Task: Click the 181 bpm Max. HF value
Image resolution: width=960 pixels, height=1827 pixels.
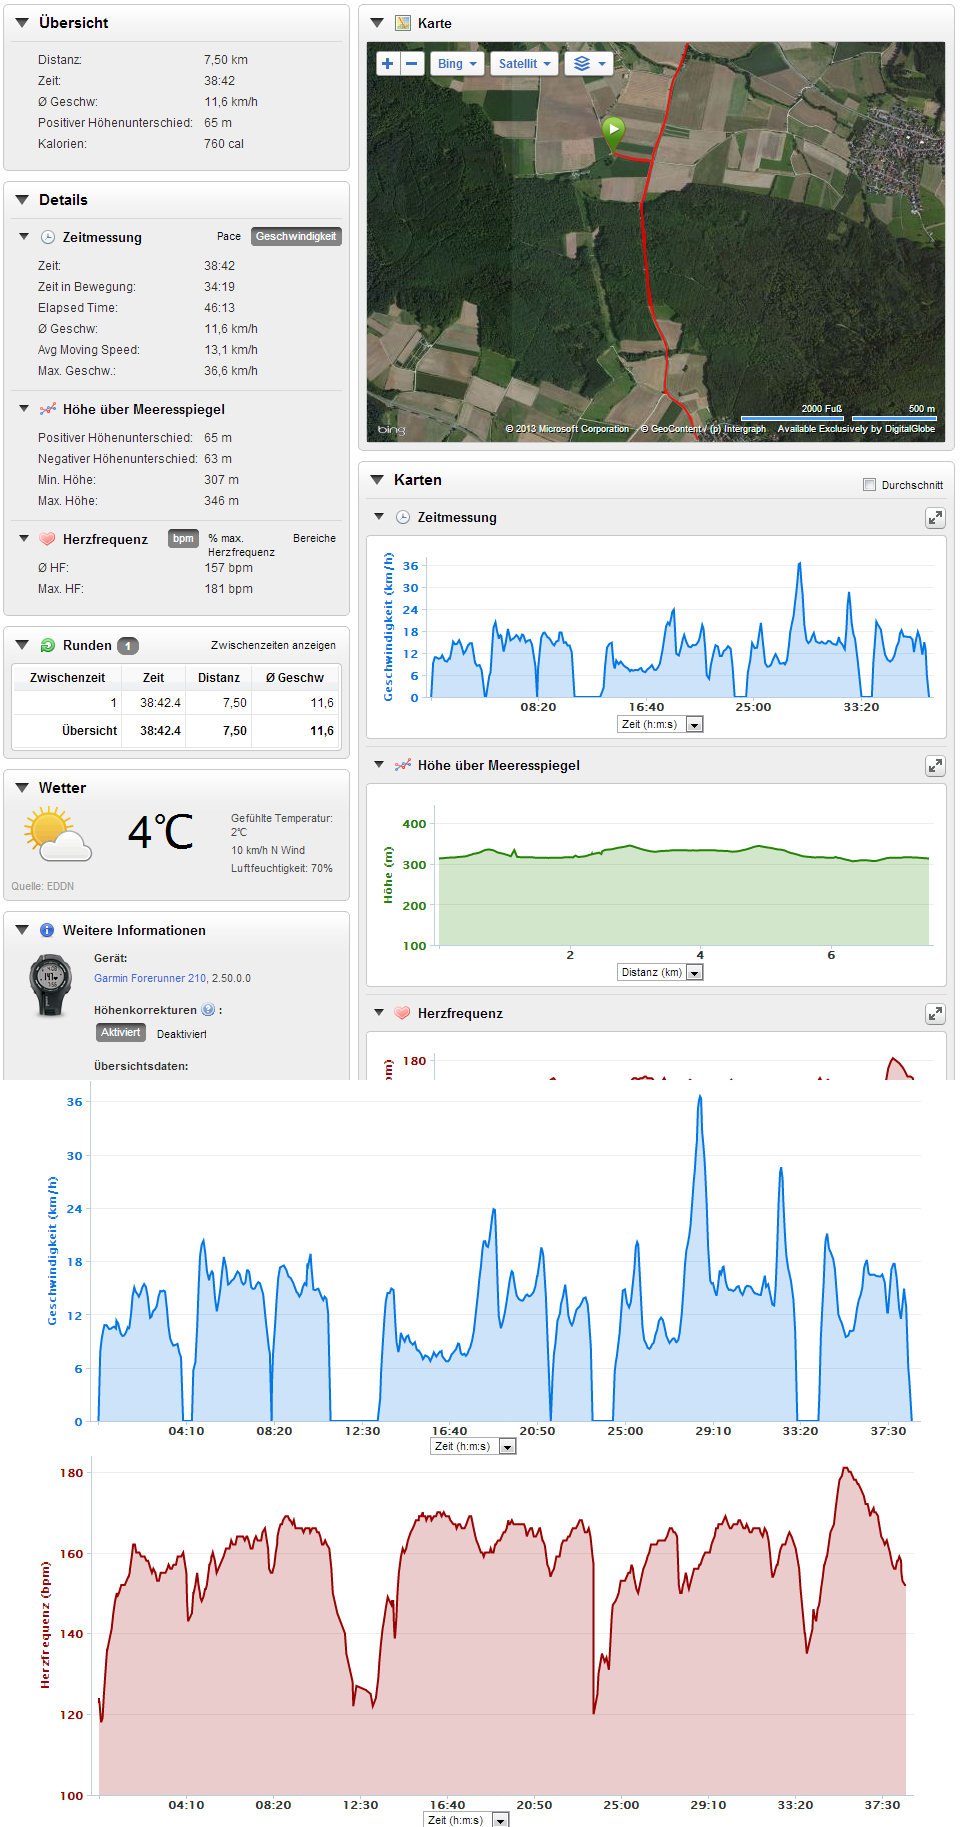Action: [228, 589]
